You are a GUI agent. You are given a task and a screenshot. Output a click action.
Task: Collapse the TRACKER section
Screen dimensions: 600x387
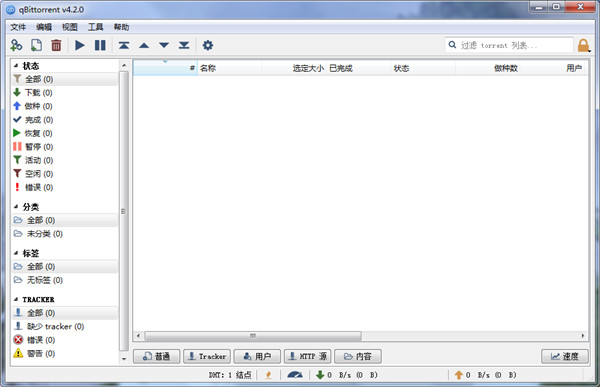16,299
